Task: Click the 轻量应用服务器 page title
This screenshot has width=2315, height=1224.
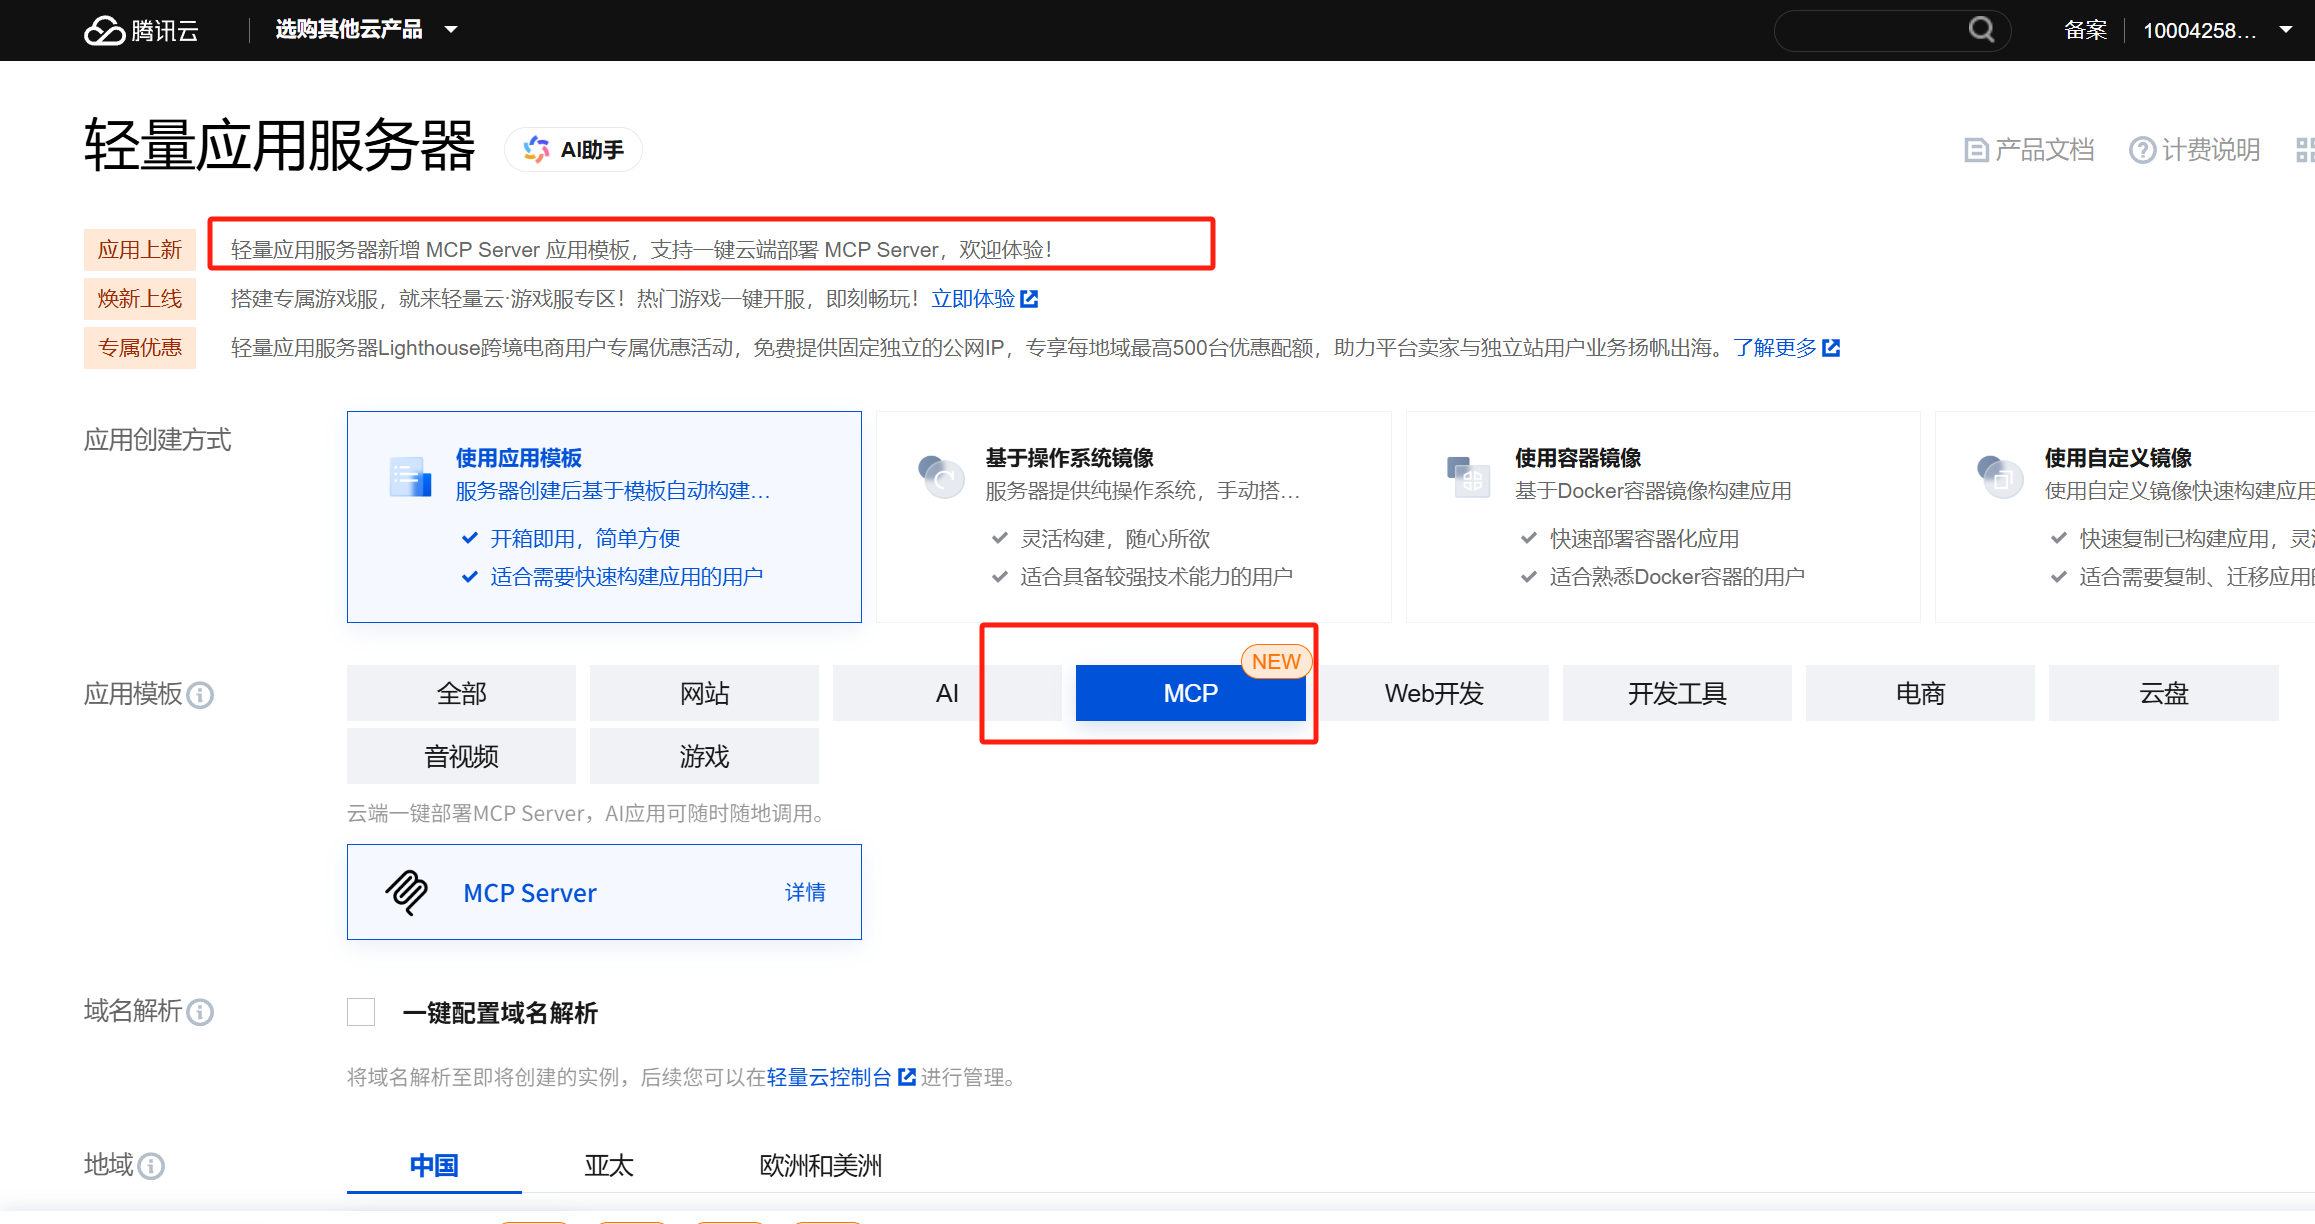Action: tap(280, 146)
